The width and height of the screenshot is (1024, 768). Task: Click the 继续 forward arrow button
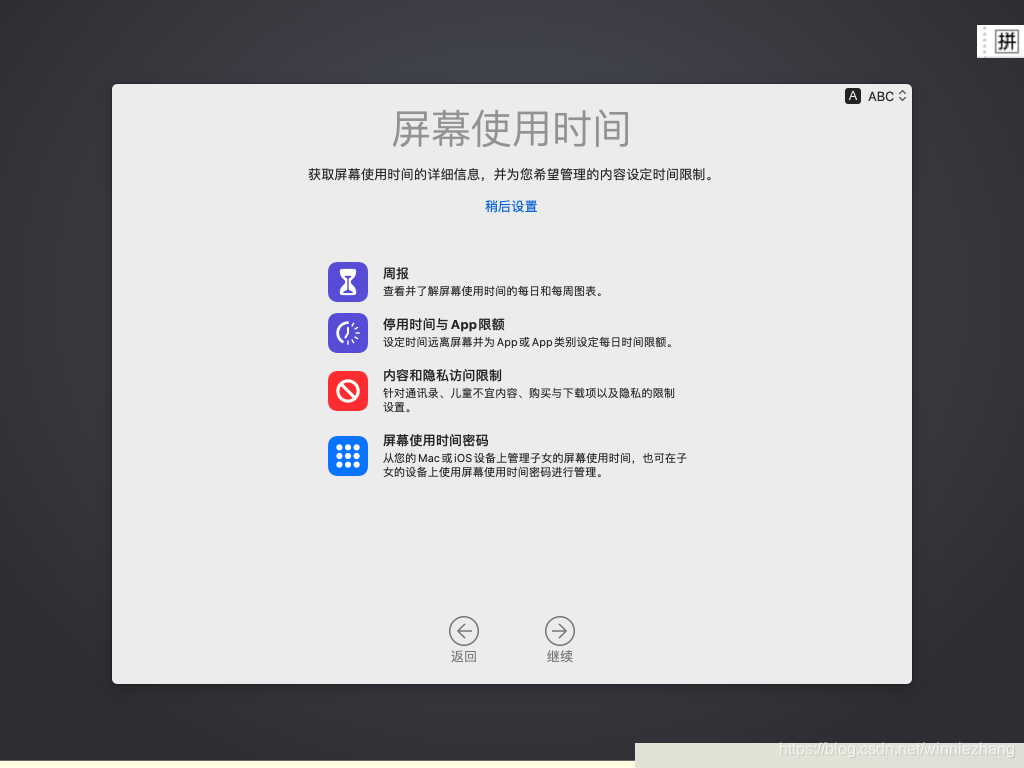point(560,631)
